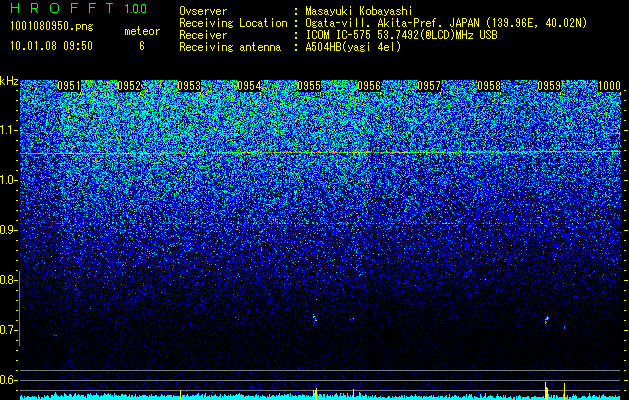
Task: Click the HROFFT 1.0.0 title text
Action: tap(79, 8)
